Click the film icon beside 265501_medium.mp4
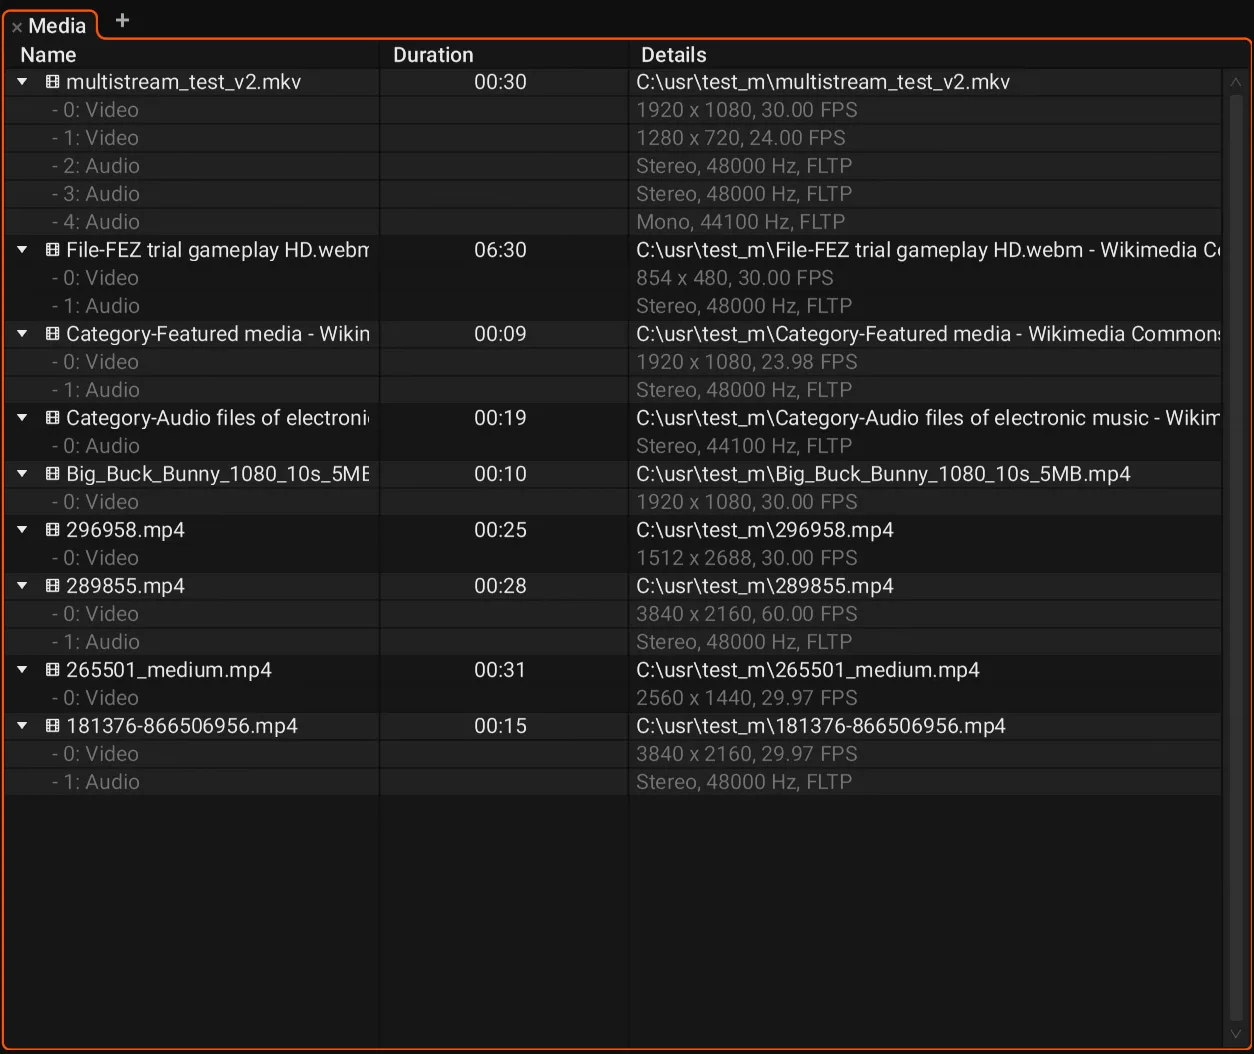This screenshot has height=1054, width=1254. pyautogui.click(x=52, y=670)
